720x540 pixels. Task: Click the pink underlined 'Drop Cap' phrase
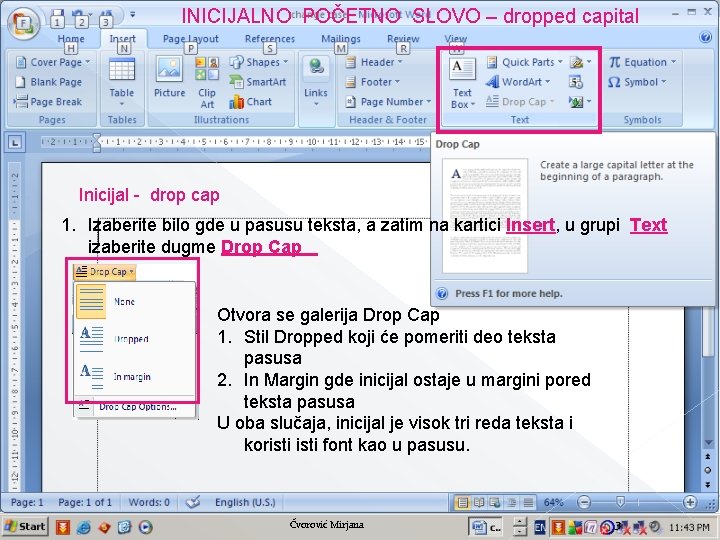pos(261,247)
